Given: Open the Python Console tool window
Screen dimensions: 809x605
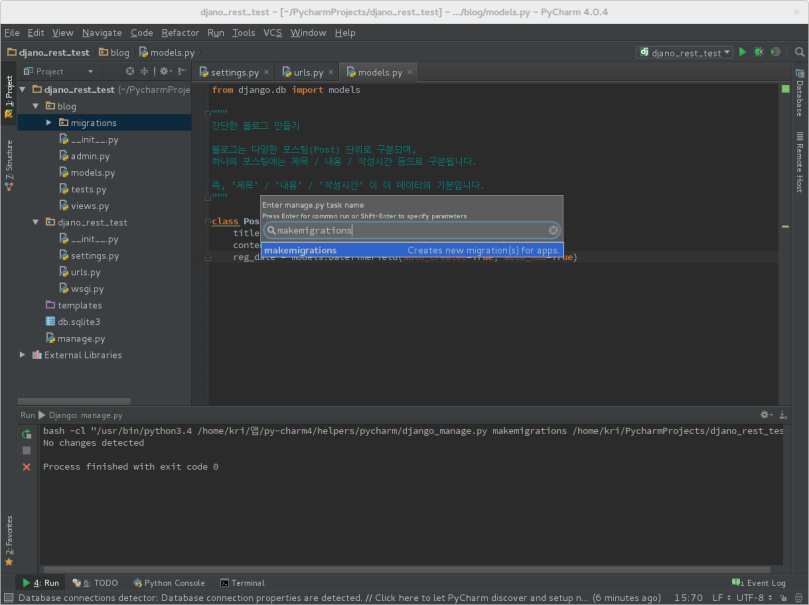Looking at the screenshot, I should click(x=169, y=583).
